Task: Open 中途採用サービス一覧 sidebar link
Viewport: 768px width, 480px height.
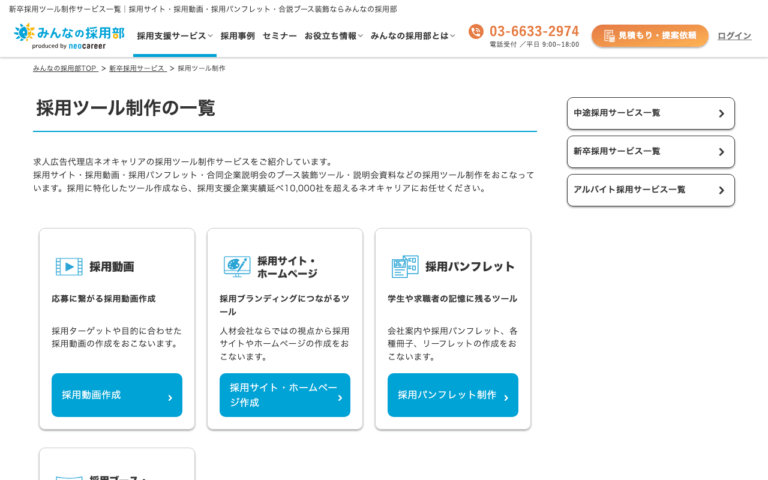Action: (651, 114)
